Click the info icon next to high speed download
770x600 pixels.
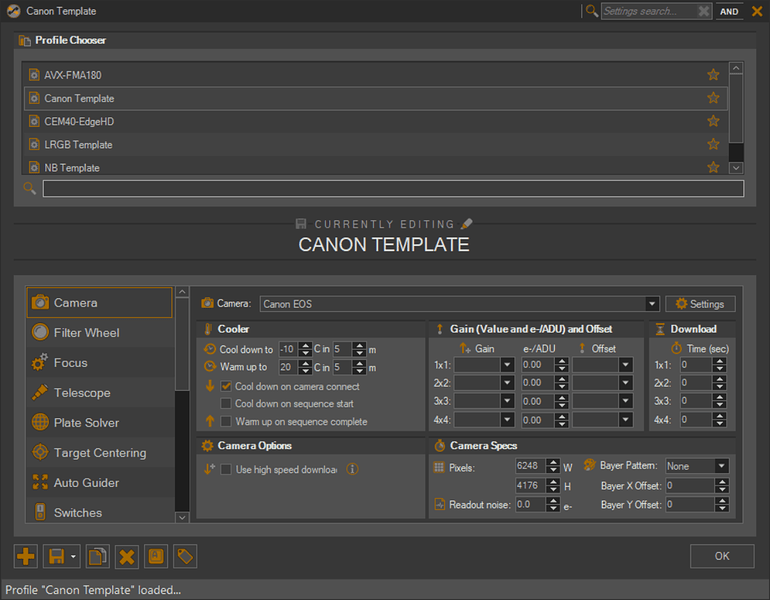click(x=352, y=469)
